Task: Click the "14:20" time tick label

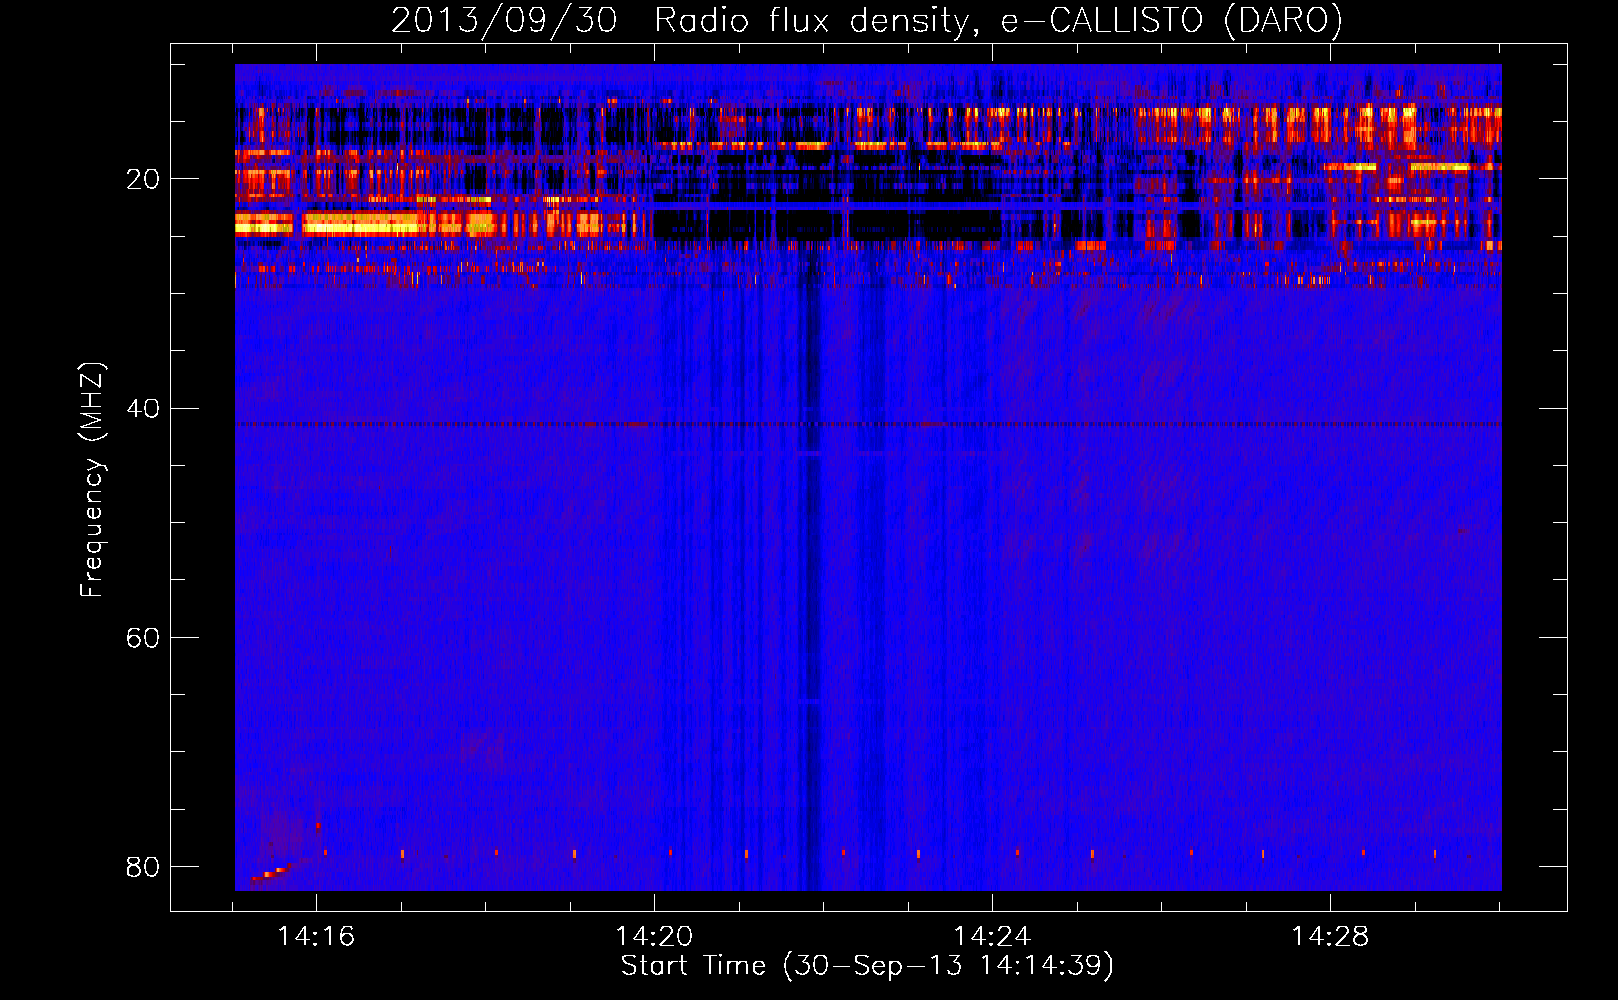Action: (x=654, y=936)
